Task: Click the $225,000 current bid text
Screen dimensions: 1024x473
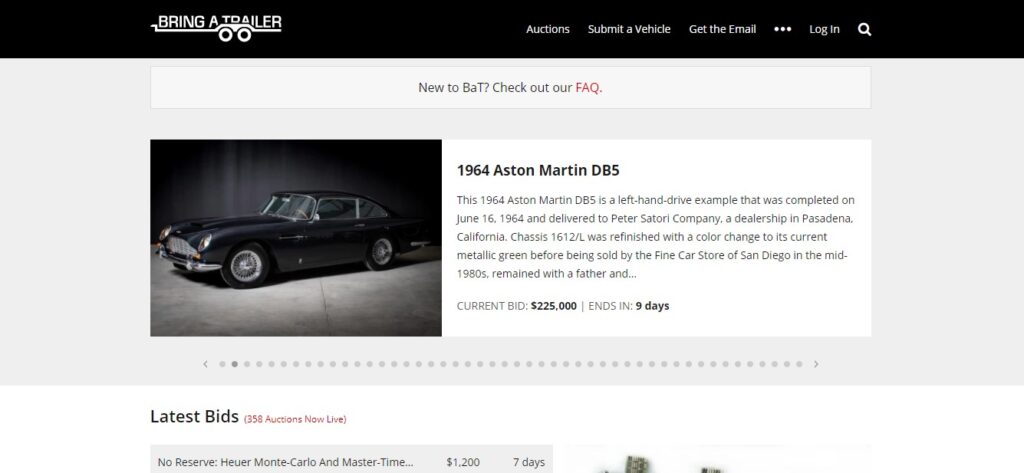Action: coord(554,306)
